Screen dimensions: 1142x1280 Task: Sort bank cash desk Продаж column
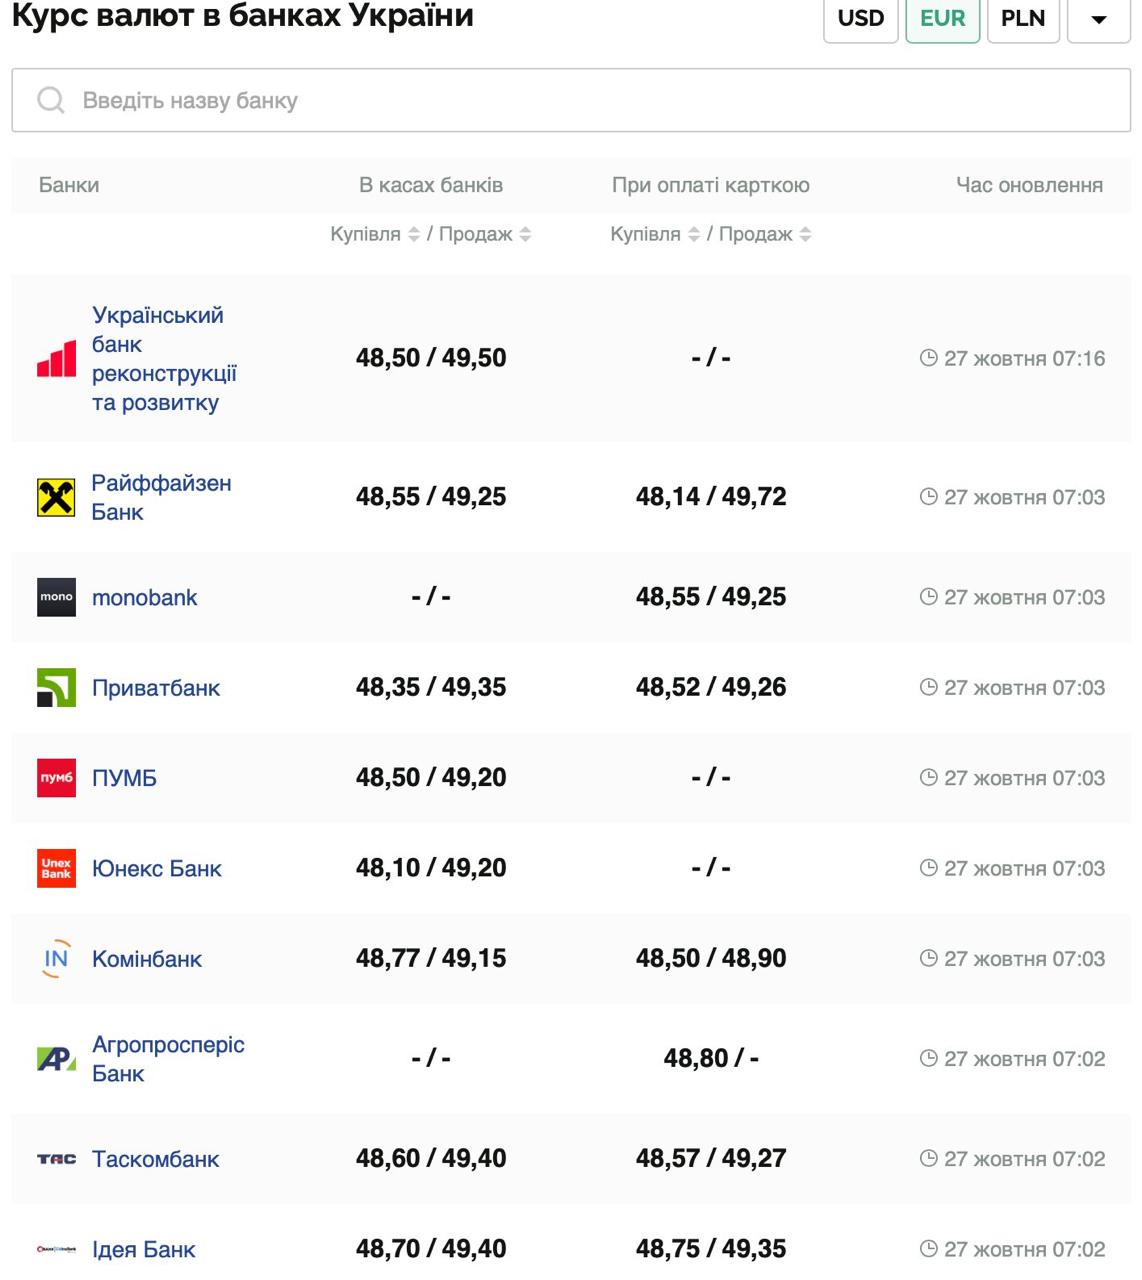(x=525, y=234)
